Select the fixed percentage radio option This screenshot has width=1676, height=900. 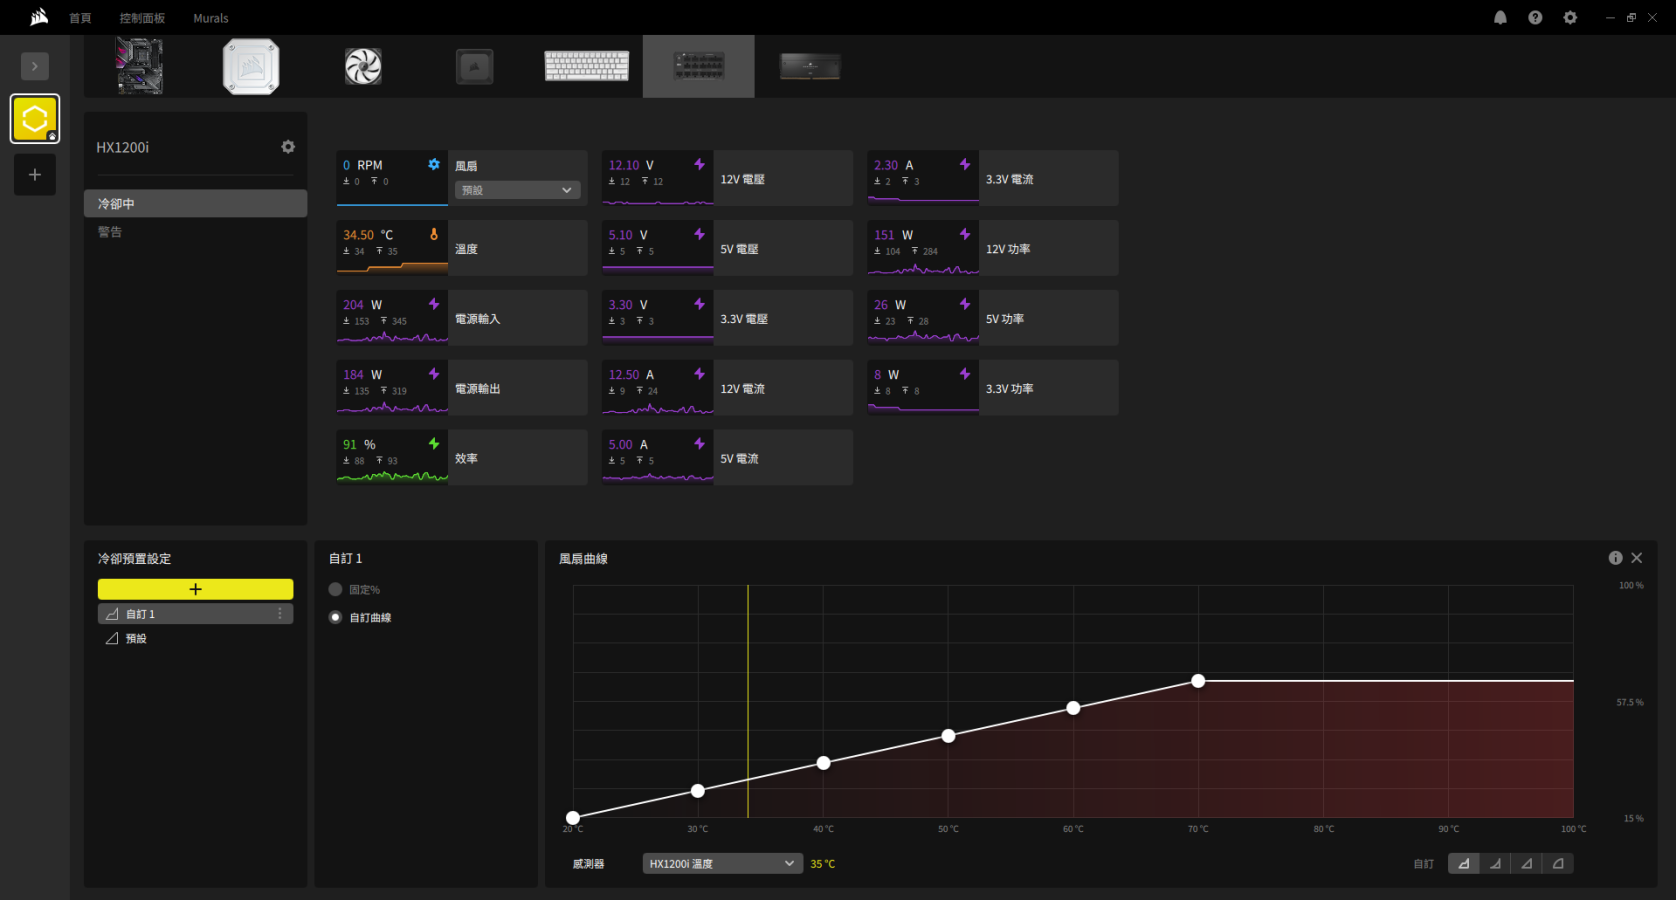tap(336, 590)
